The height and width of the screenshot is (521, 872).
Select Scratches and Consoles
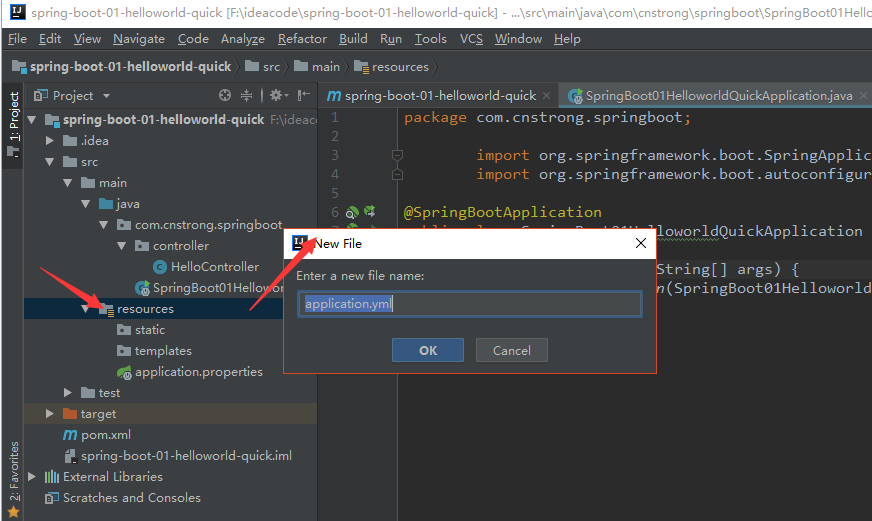[131, 498]
